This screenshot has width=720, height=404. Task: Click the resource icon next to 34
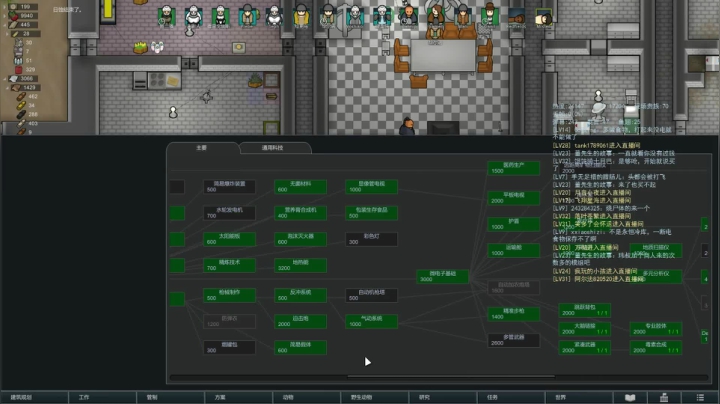tap(21, 105)
